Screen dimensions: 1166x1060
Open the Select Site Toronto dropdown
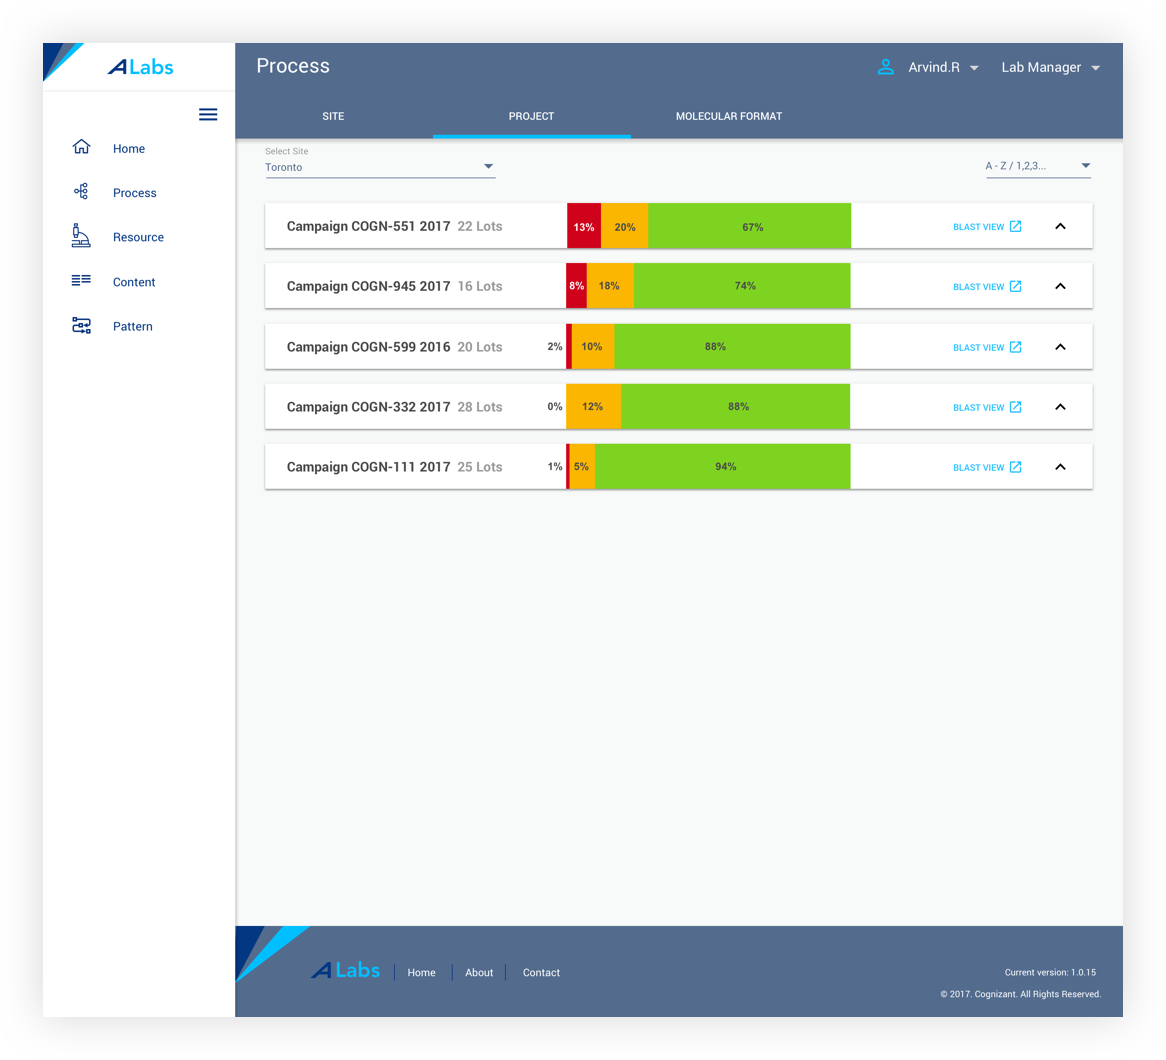[x=380, y=167]
